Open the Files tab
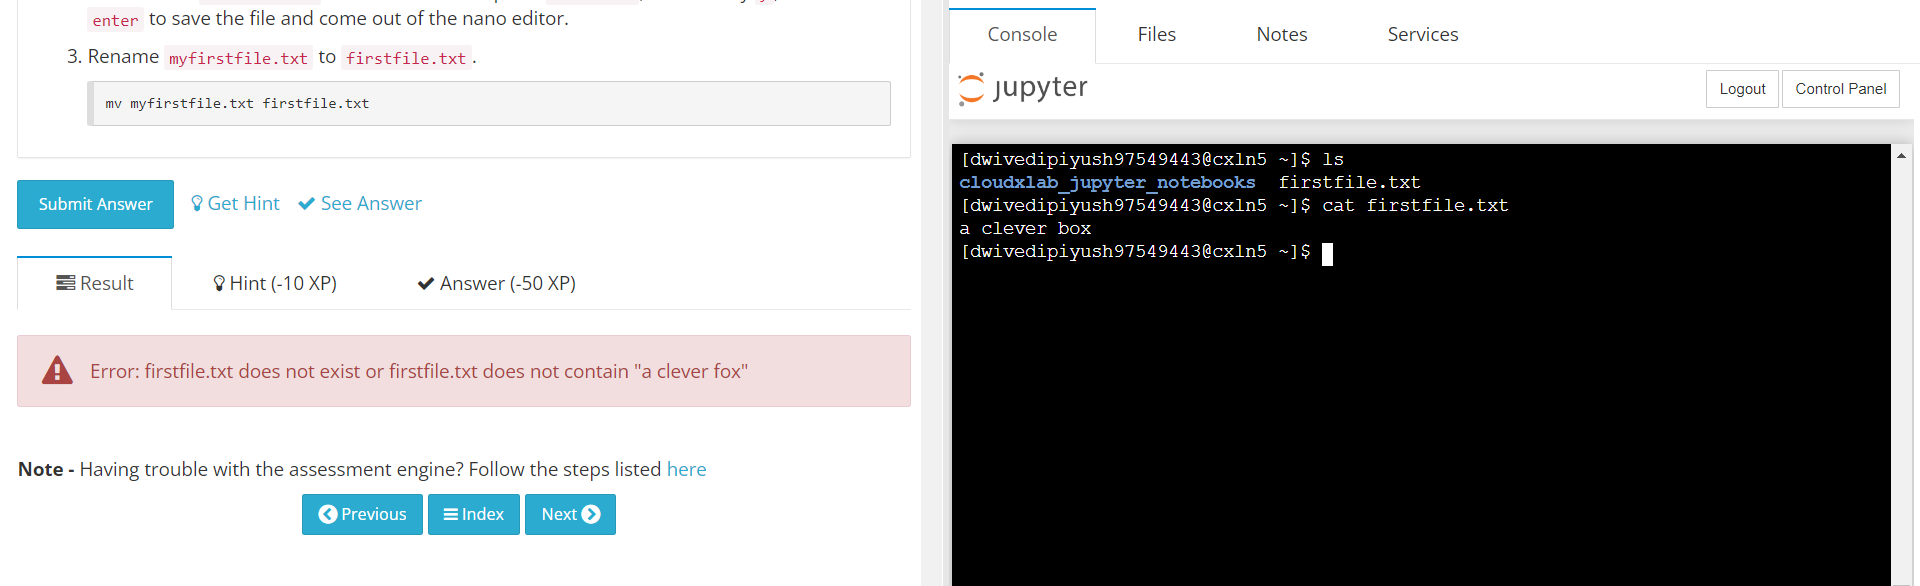This screenshot has height=586, width=1920. pos(1156,35)
